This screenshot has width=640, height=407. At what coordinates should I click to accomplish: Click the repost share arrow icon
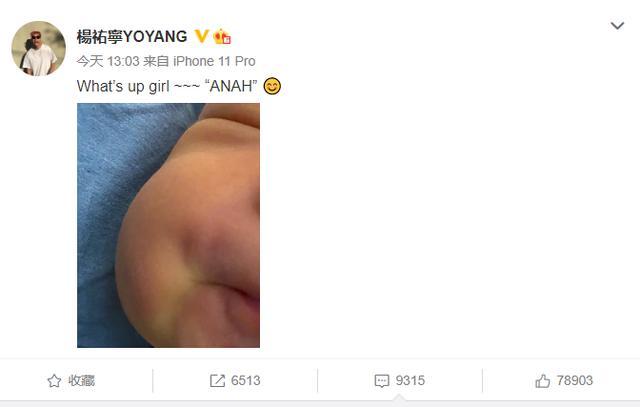217,381
